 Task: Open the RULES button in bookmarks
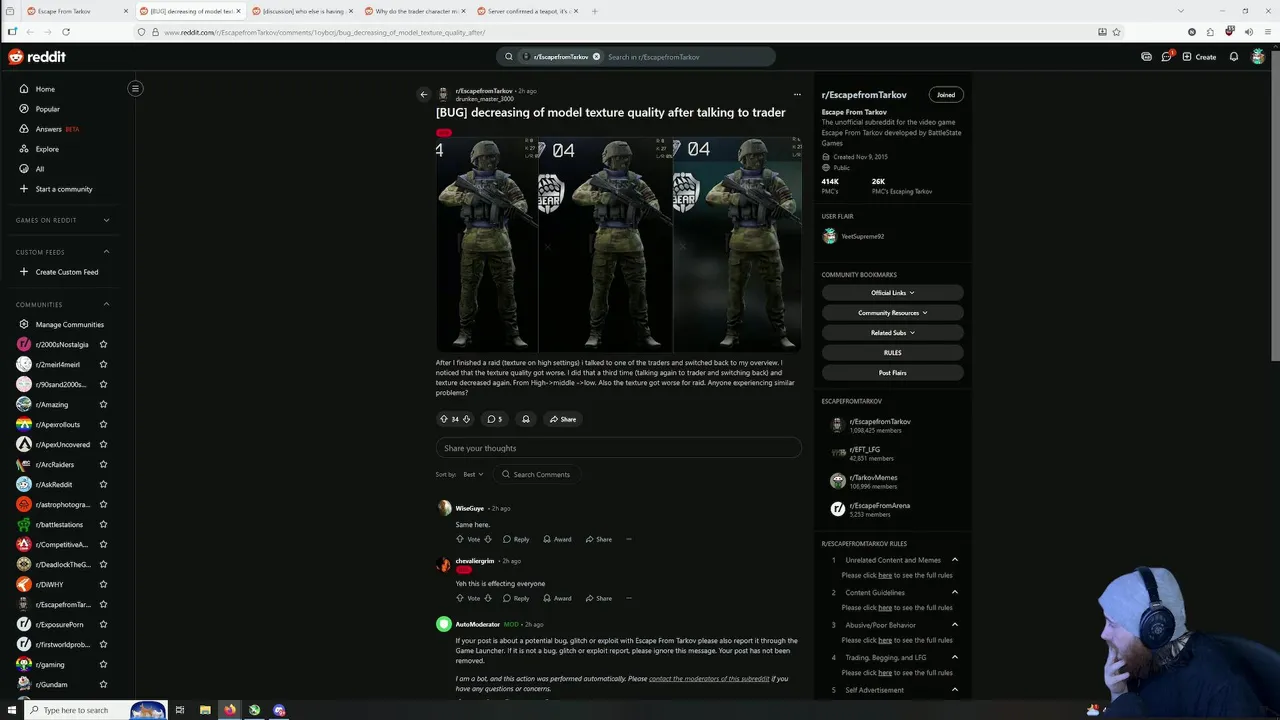point(892,352)
